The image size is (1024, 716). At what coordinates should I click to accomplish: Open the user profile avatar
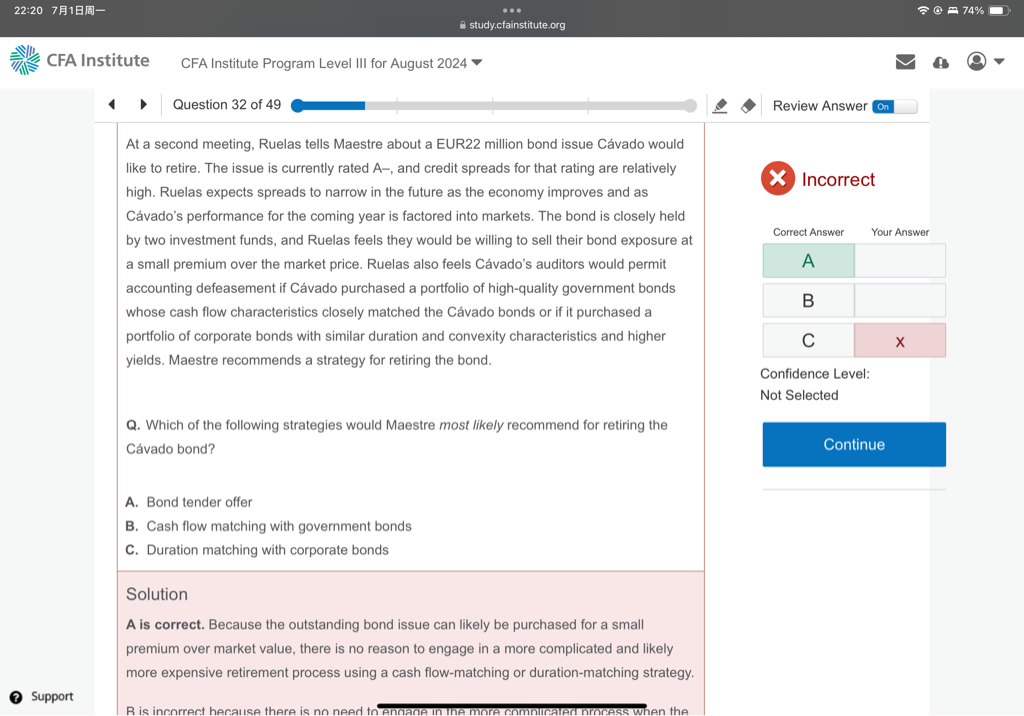coord(976,61)
